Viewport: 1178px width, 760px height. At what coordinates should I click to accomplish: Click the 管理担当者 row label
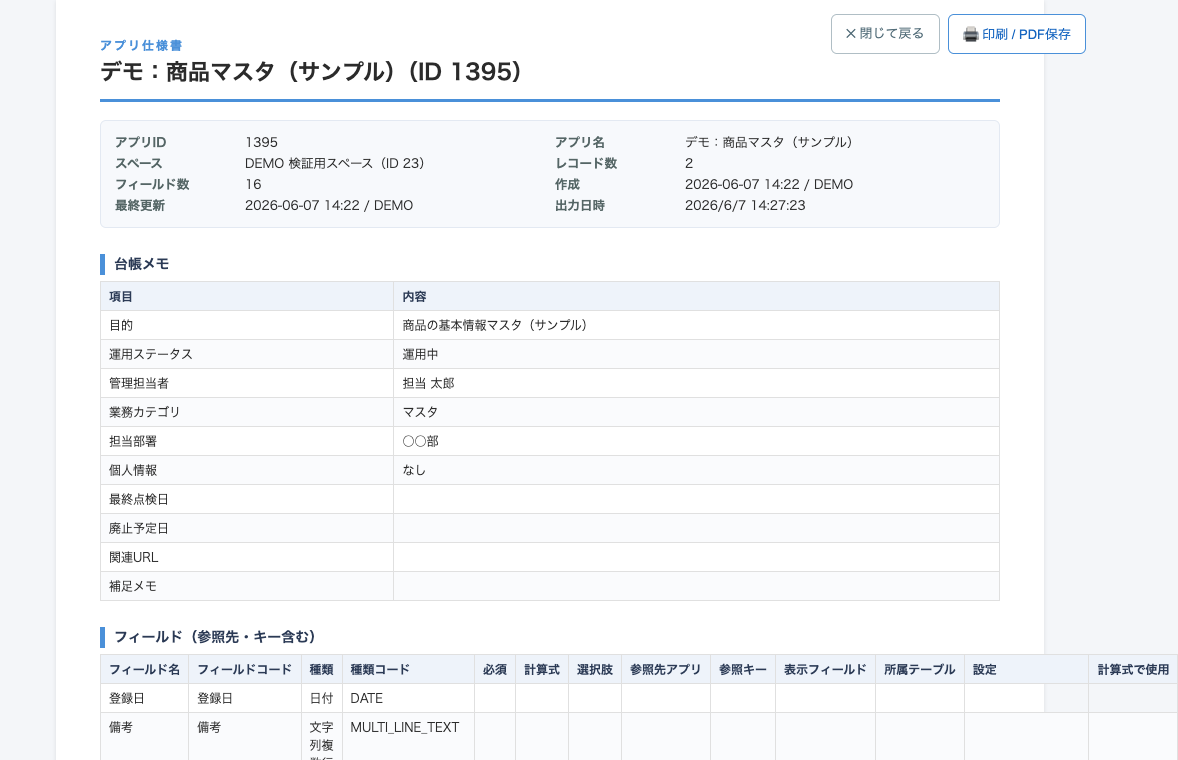138,383
